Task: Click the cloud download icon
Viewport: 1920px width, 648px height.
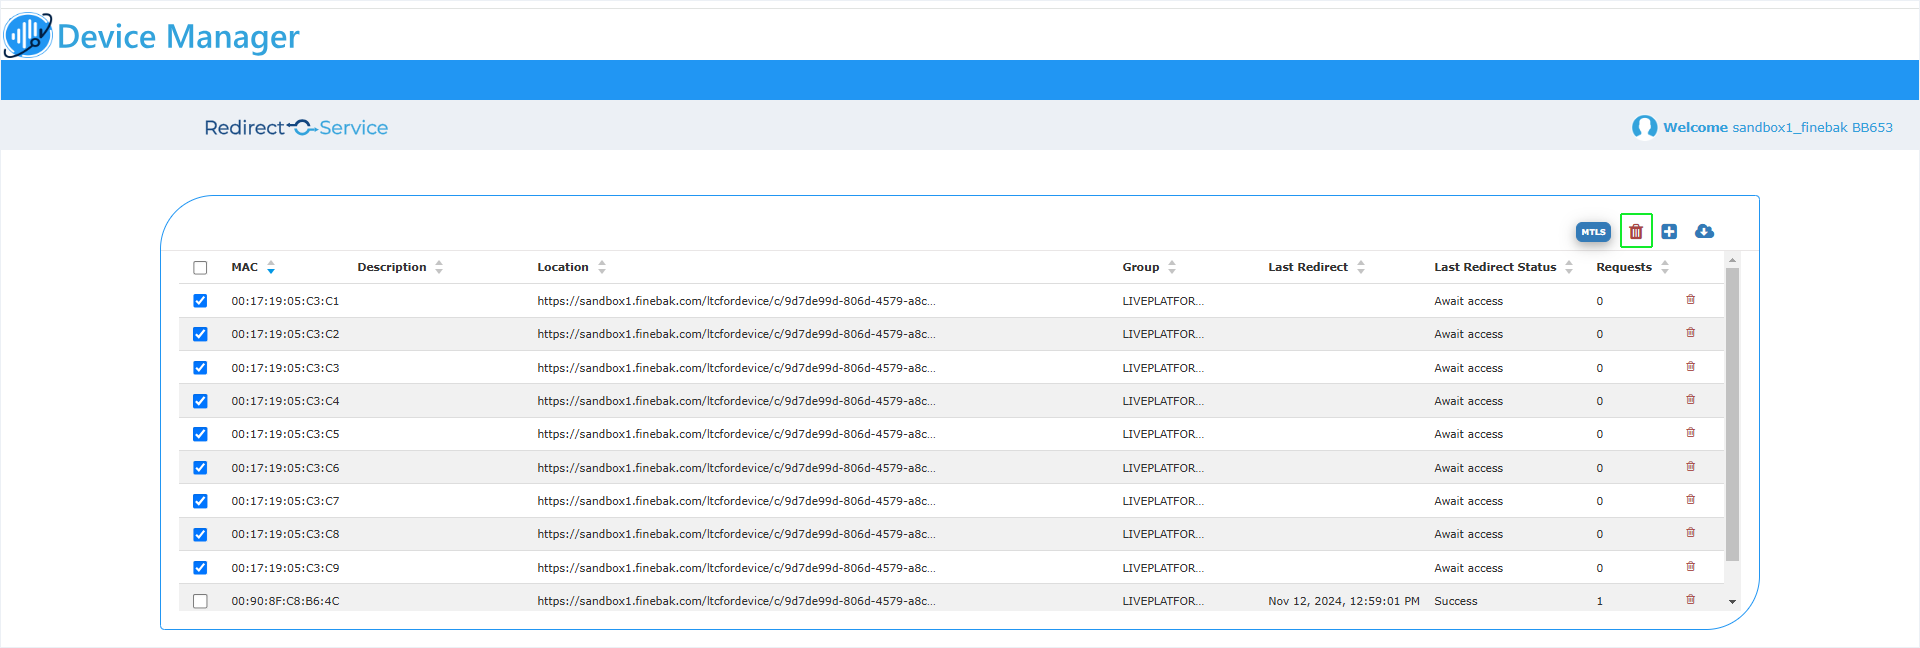Action: click(x=1705, y=231)
